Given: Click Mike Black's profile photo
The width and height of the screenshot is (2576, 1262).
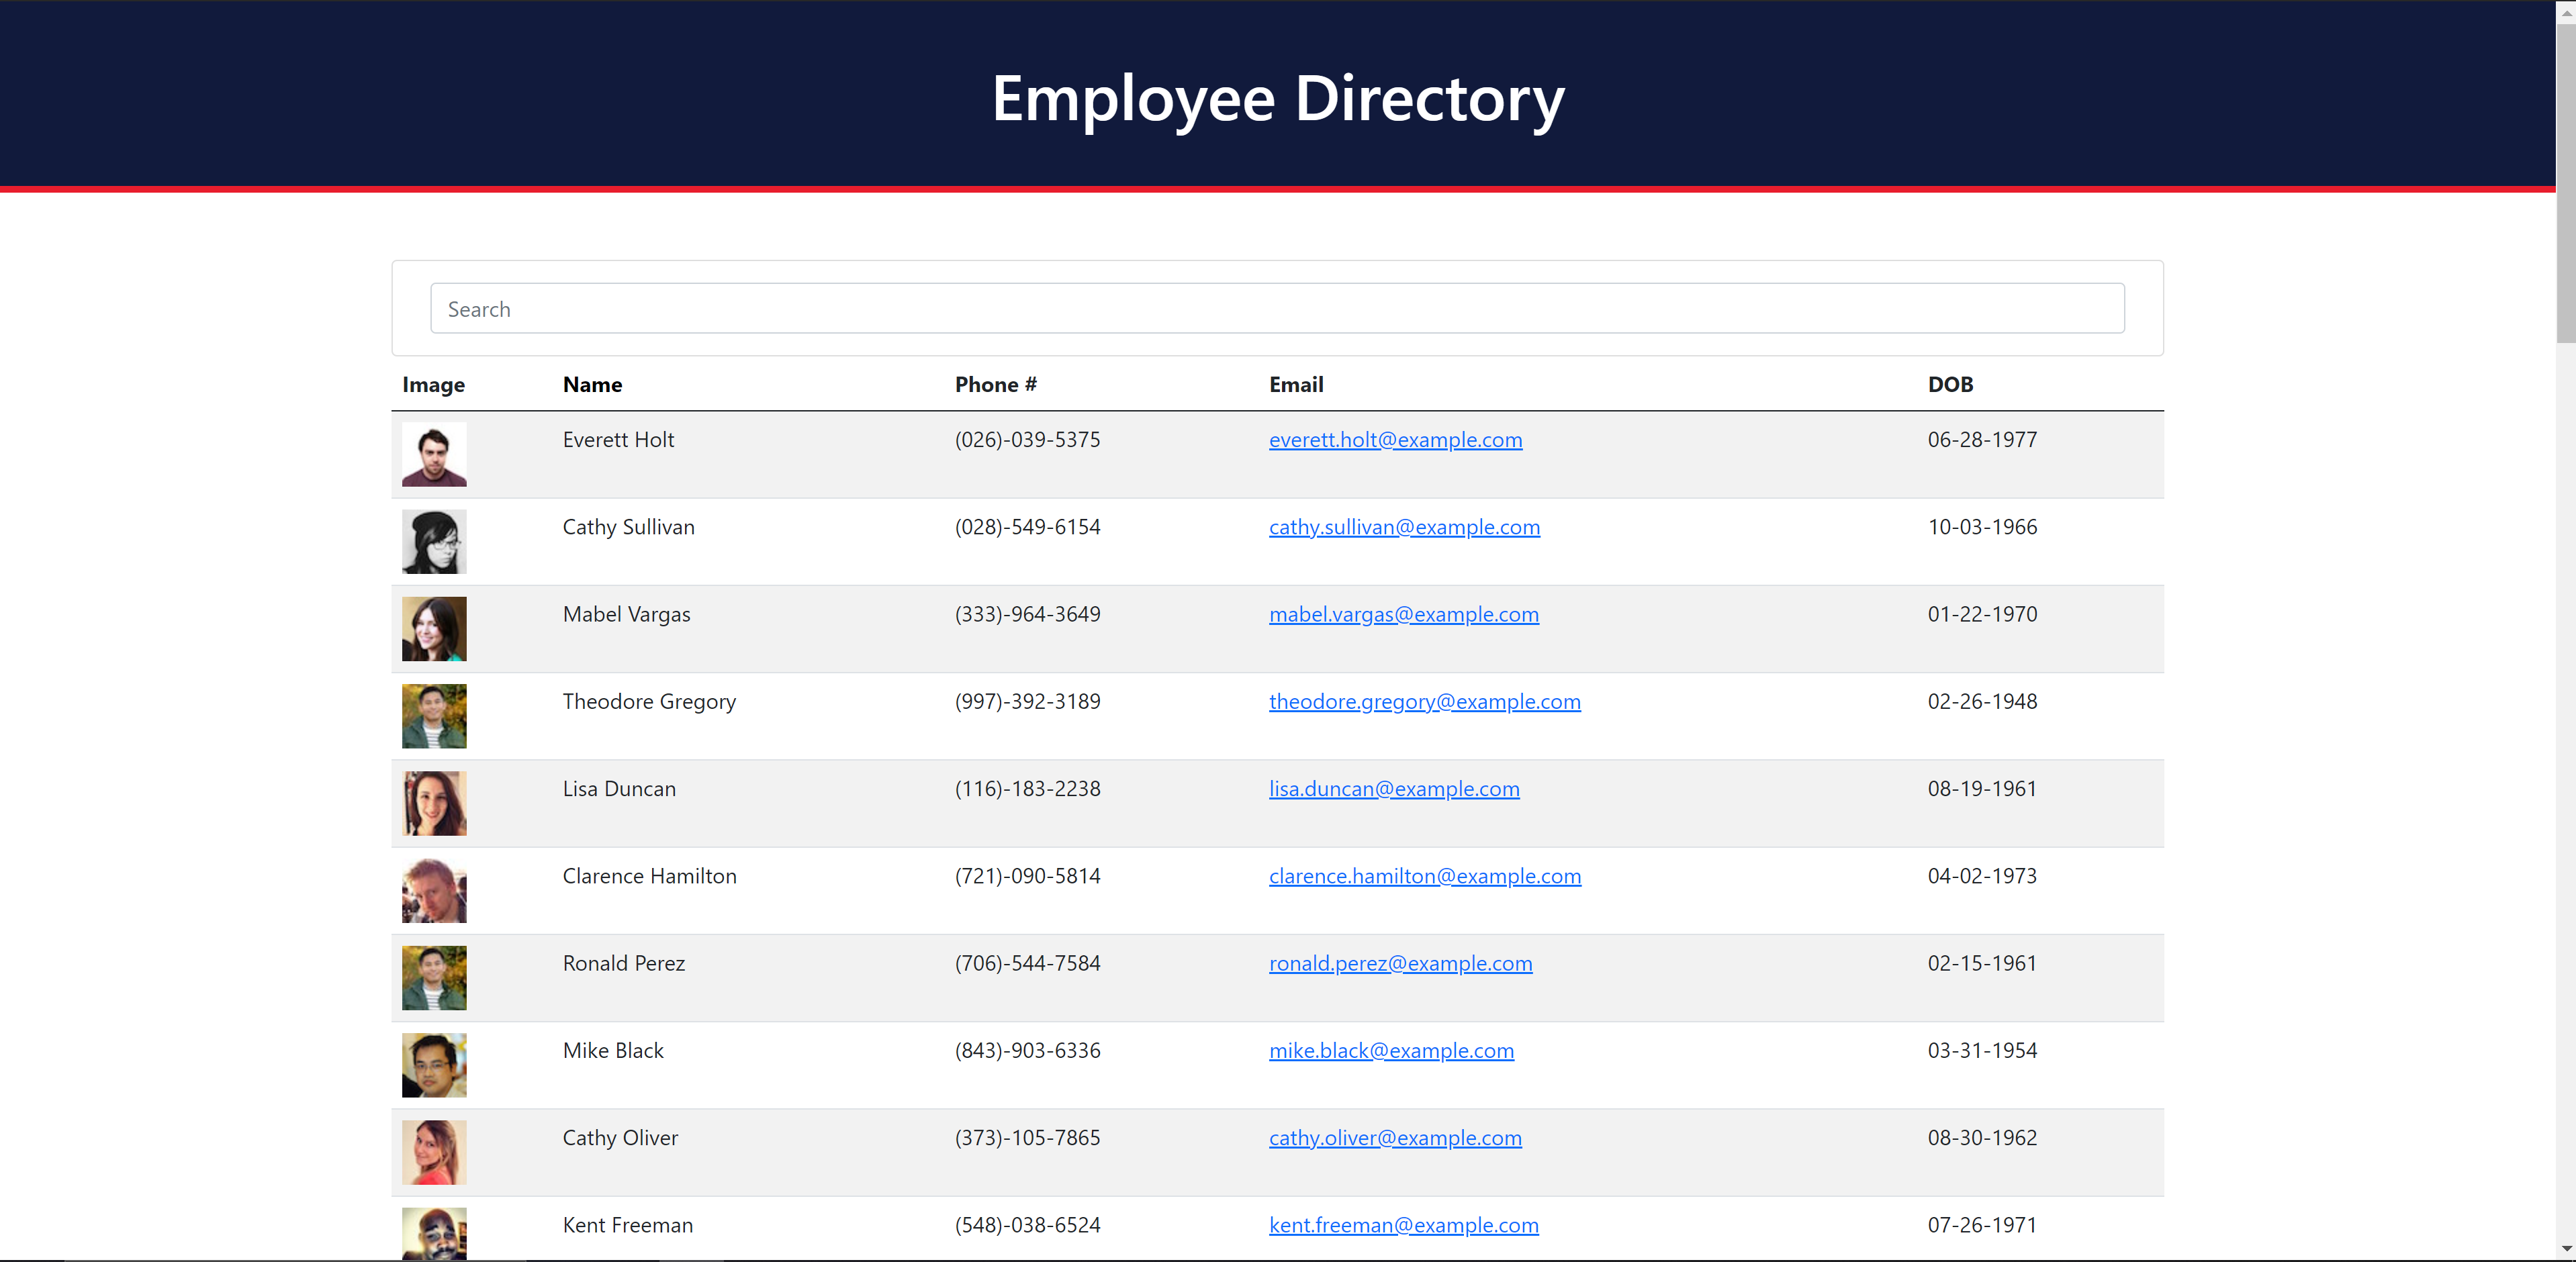Looking at the screenshot, I should (434, 1065).
